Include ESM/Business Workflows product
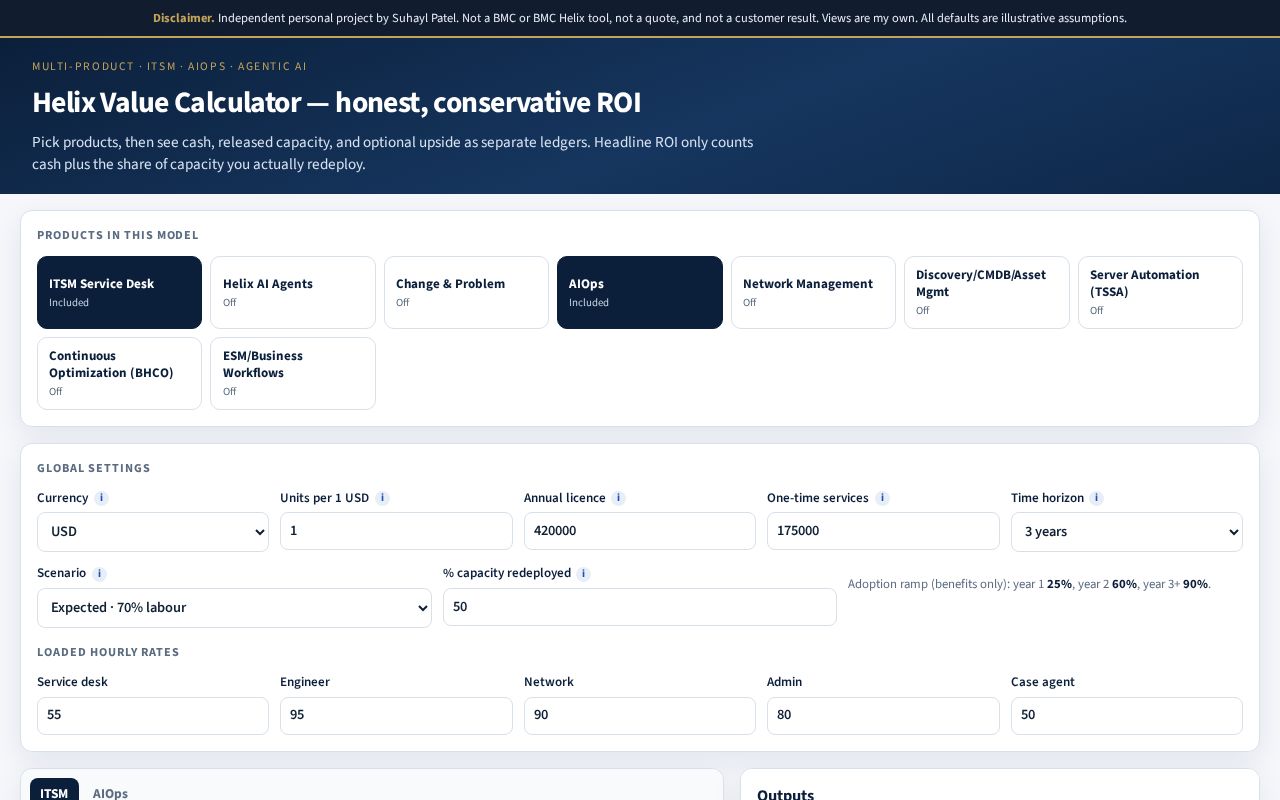1280x800 pixels. (x=293, y=373)
